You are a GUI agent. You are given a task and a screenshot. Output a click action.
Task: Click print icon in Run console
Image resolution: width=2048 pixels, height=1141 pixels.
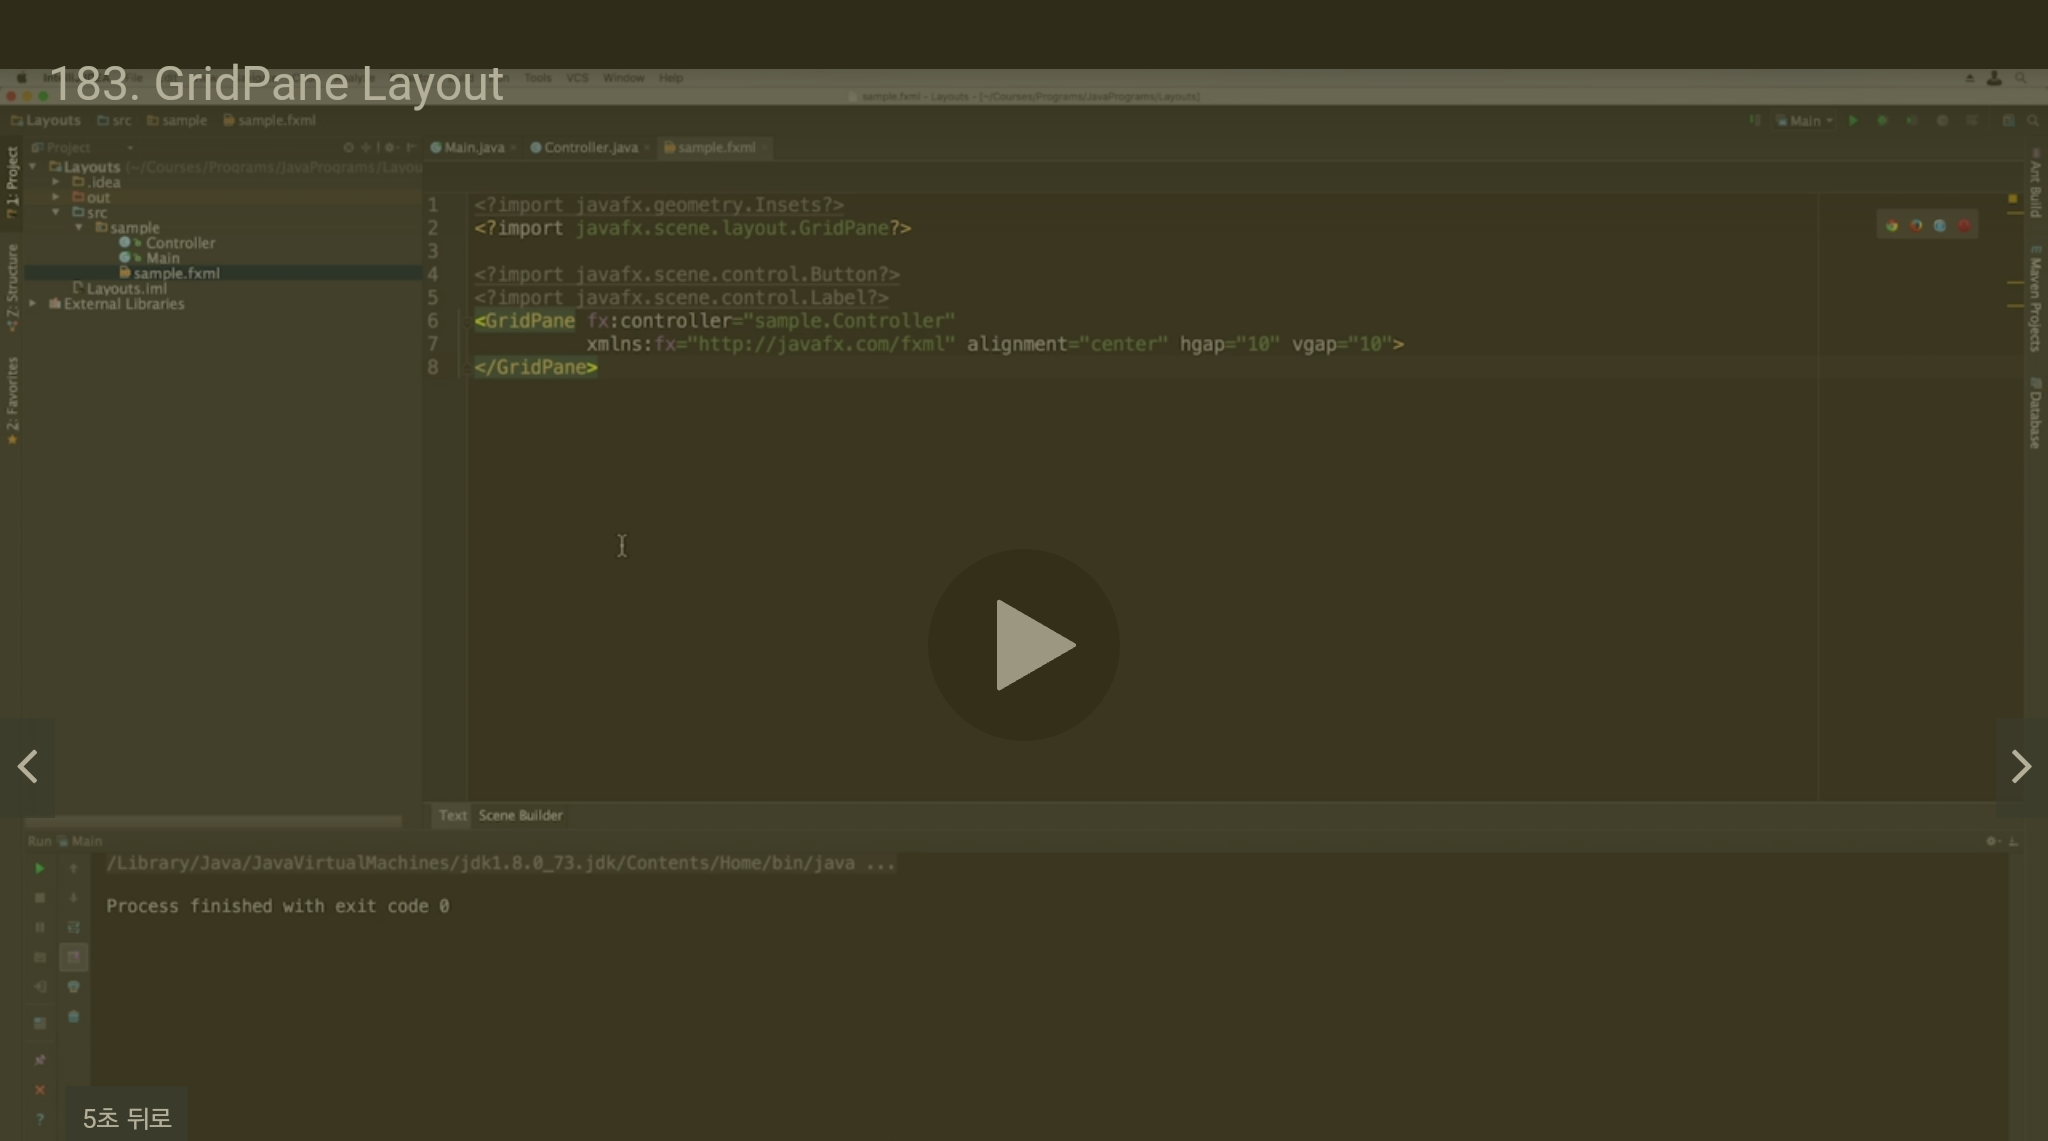pos(73,987)
